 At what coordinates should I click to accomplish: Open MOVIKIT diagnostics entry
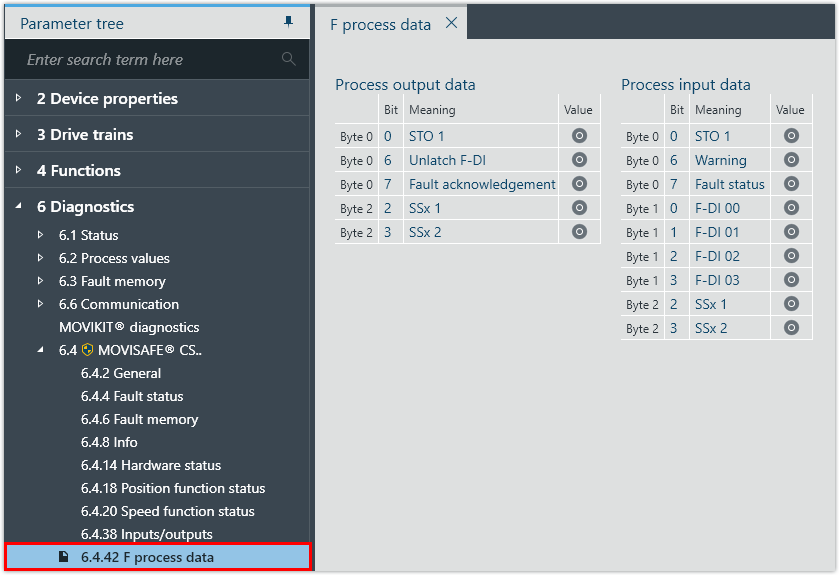point(129,327)
